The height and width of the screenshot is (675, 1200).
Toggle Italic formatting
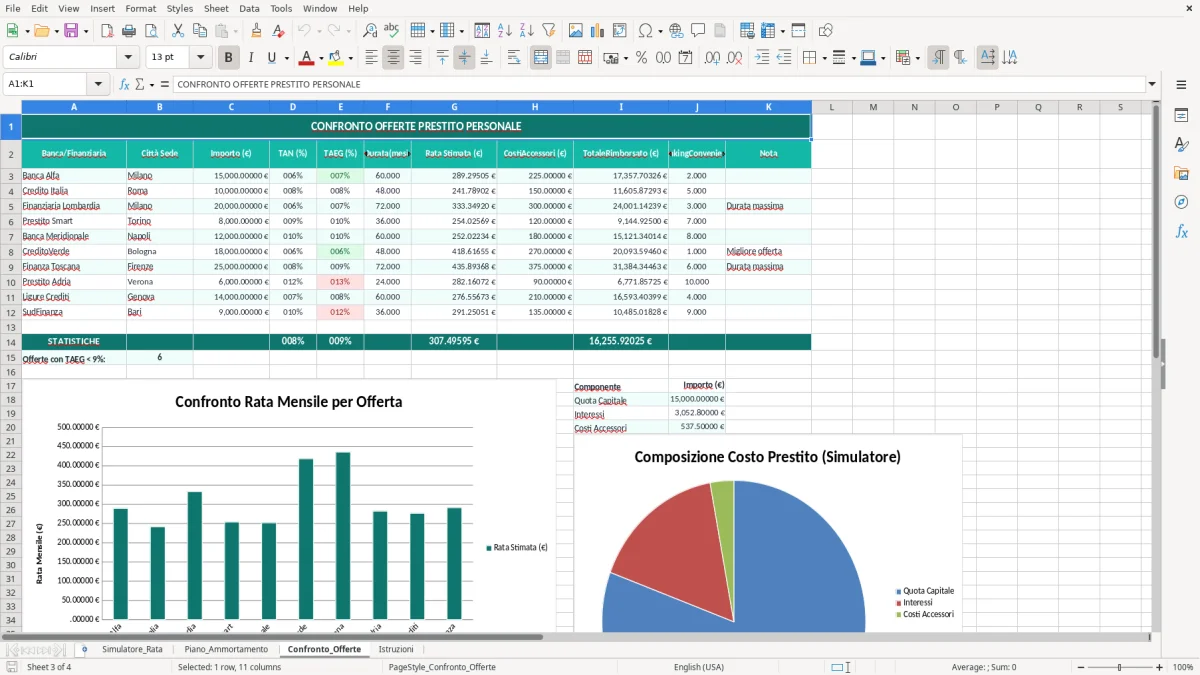coord(250,58)
